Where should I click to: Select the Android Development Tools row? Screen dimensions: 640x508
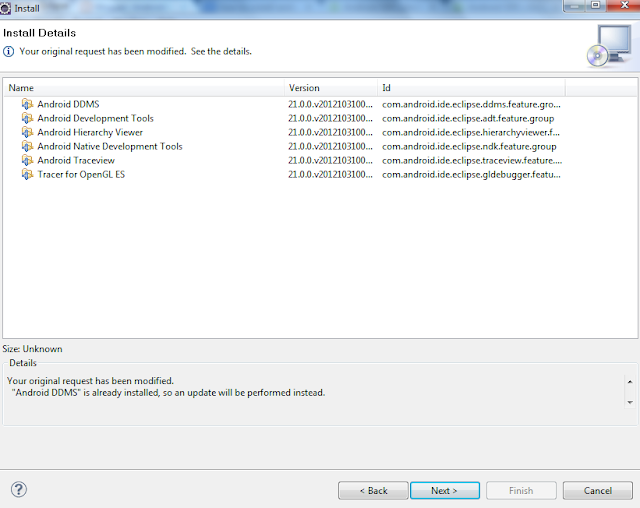320,118
